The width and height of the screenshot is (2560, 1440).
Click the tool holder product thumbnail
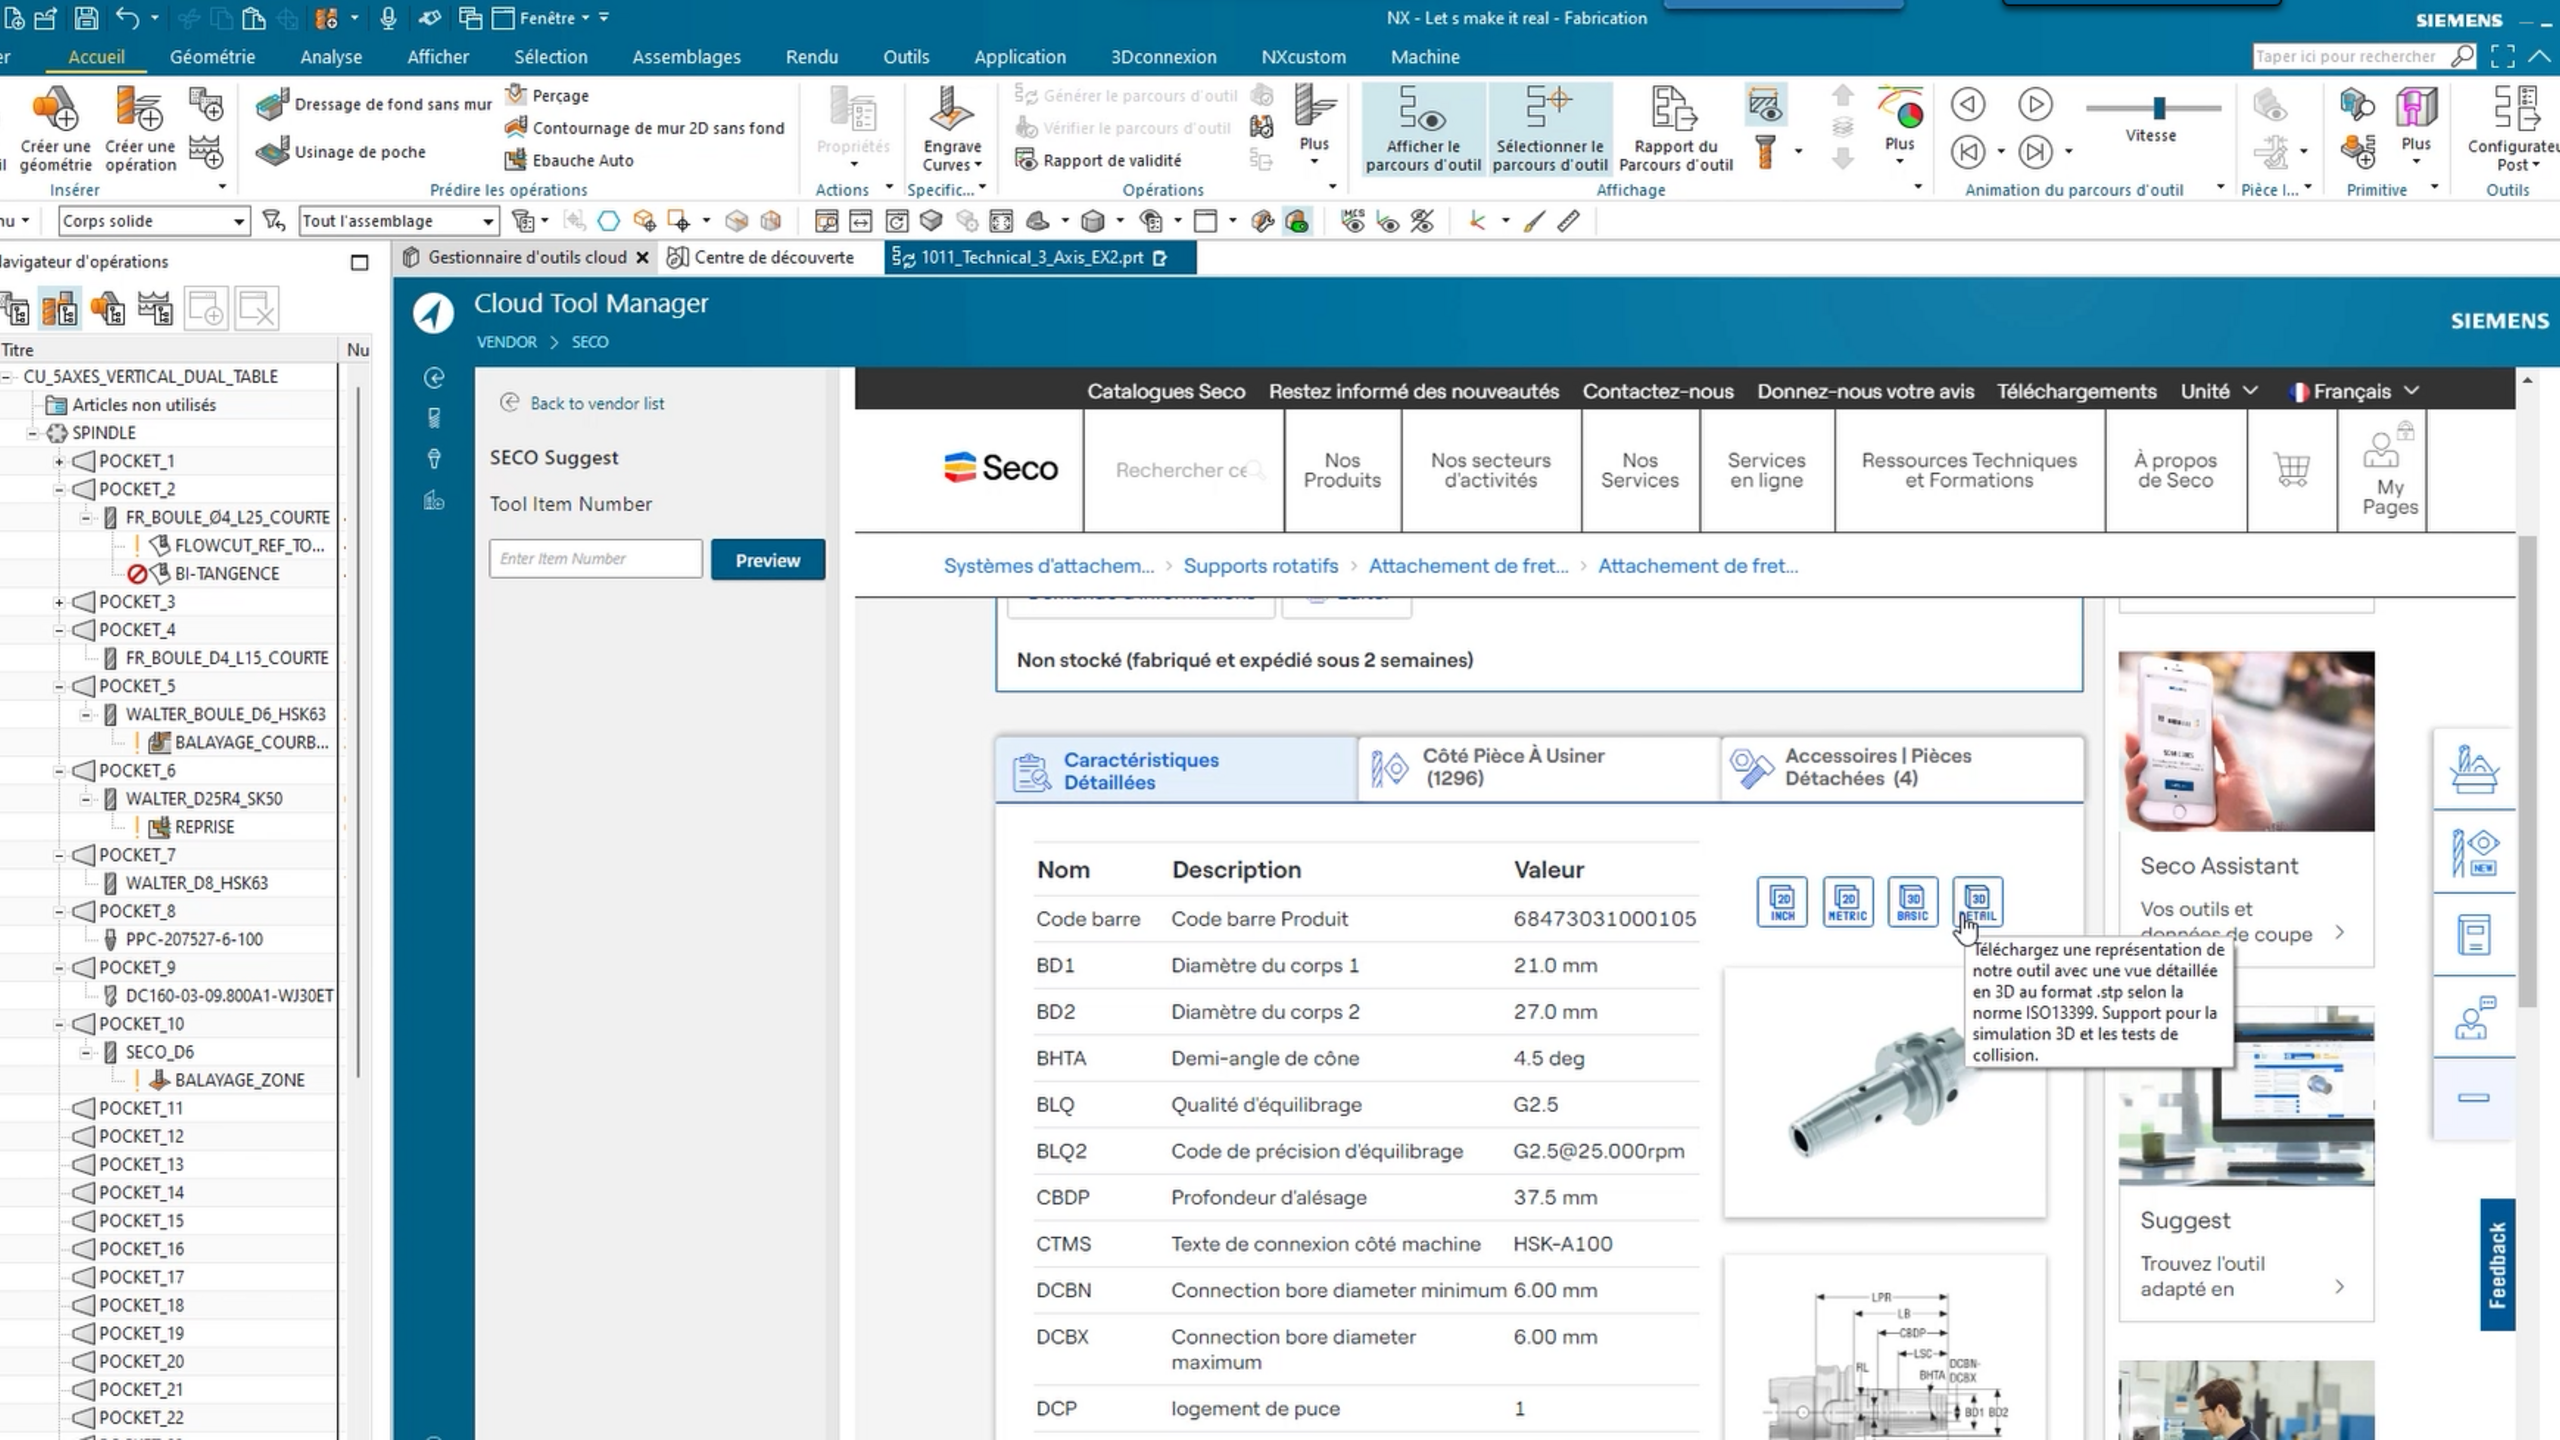coord(1884,1092)
